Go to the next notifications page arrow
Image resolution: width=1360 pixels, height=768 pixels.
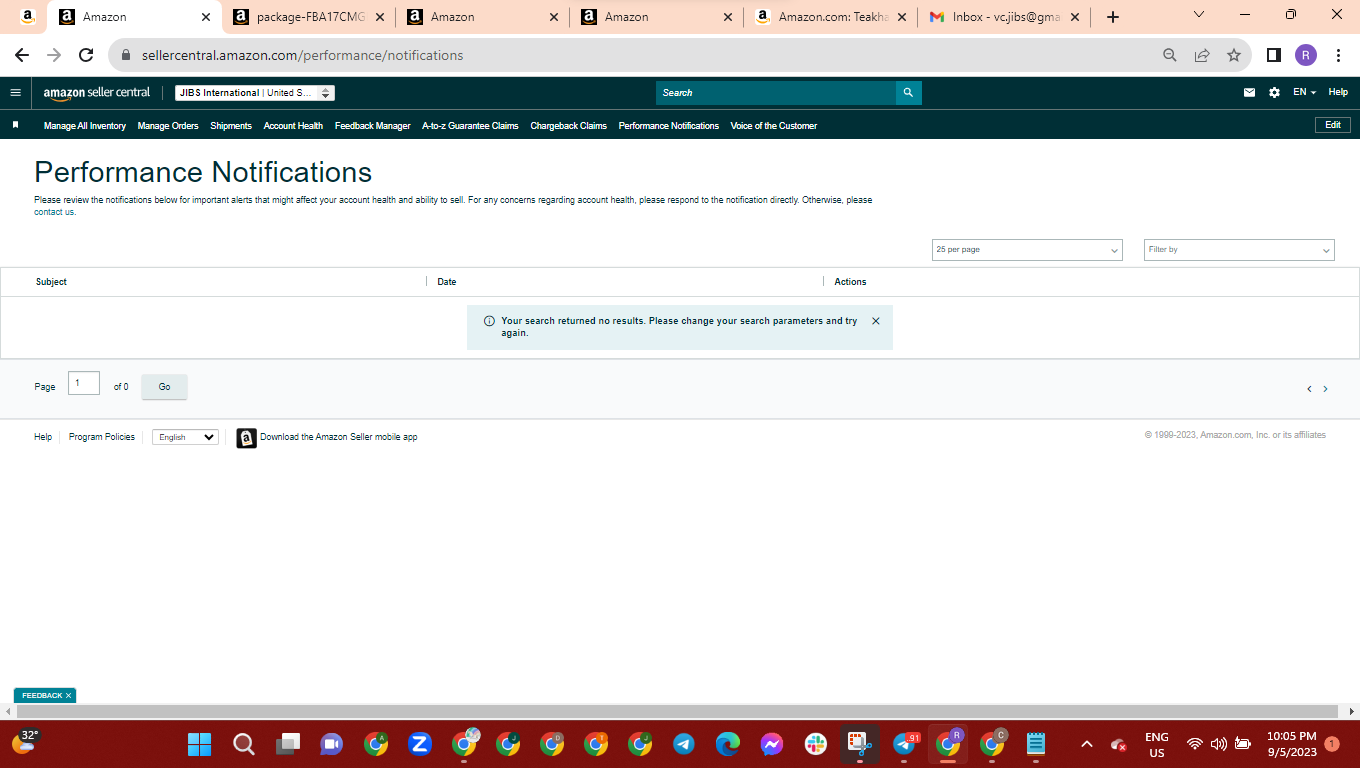1325,389
